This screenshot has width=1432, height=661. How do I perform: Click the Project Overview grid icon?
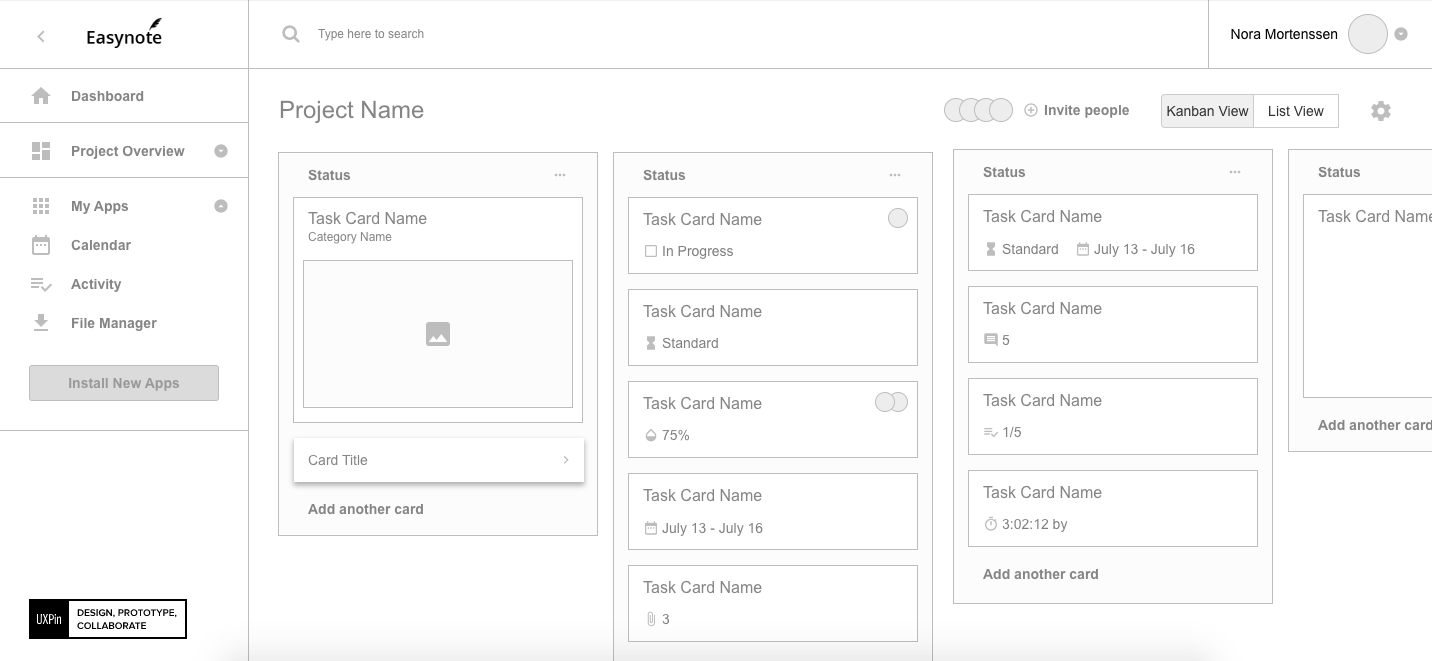click(x=41, y=151)
